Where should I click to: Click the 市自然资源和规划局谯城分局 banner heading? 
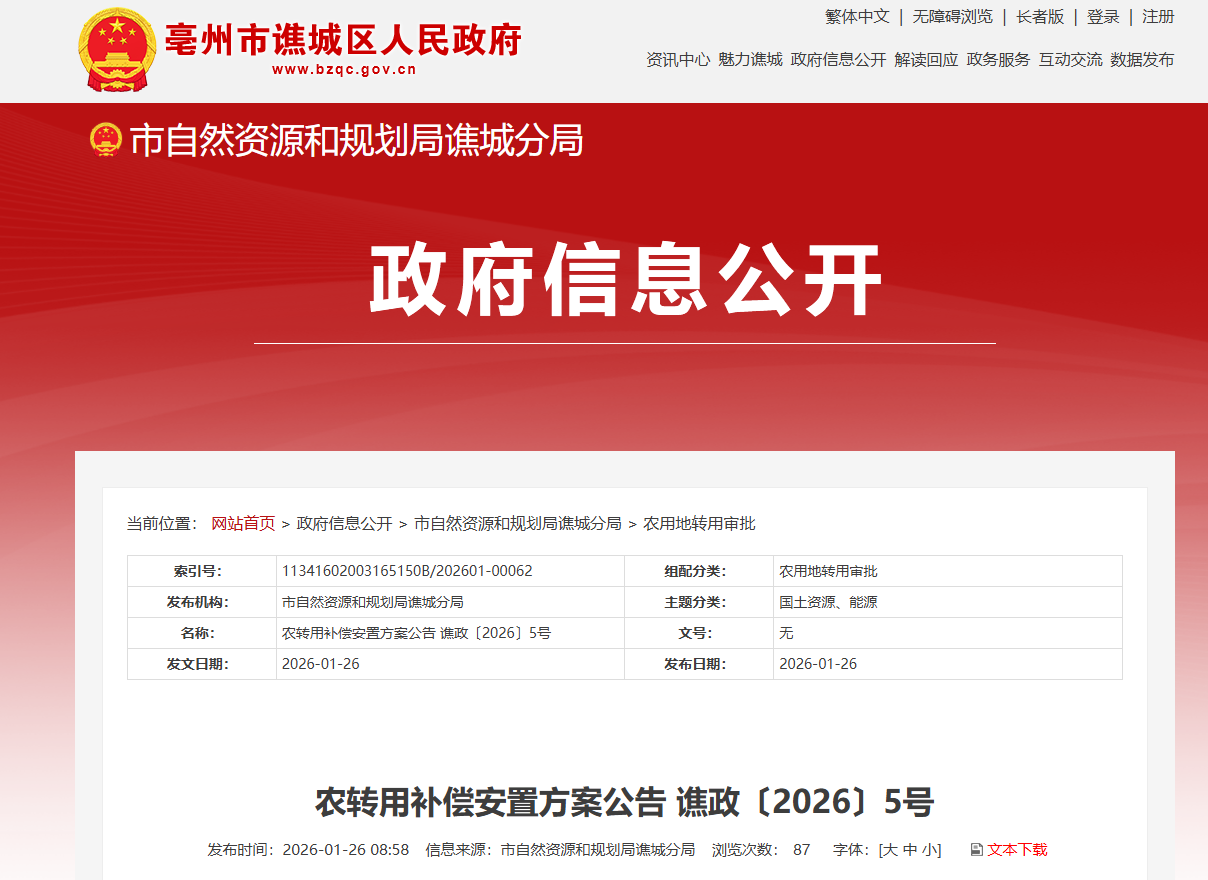[357, 141]
